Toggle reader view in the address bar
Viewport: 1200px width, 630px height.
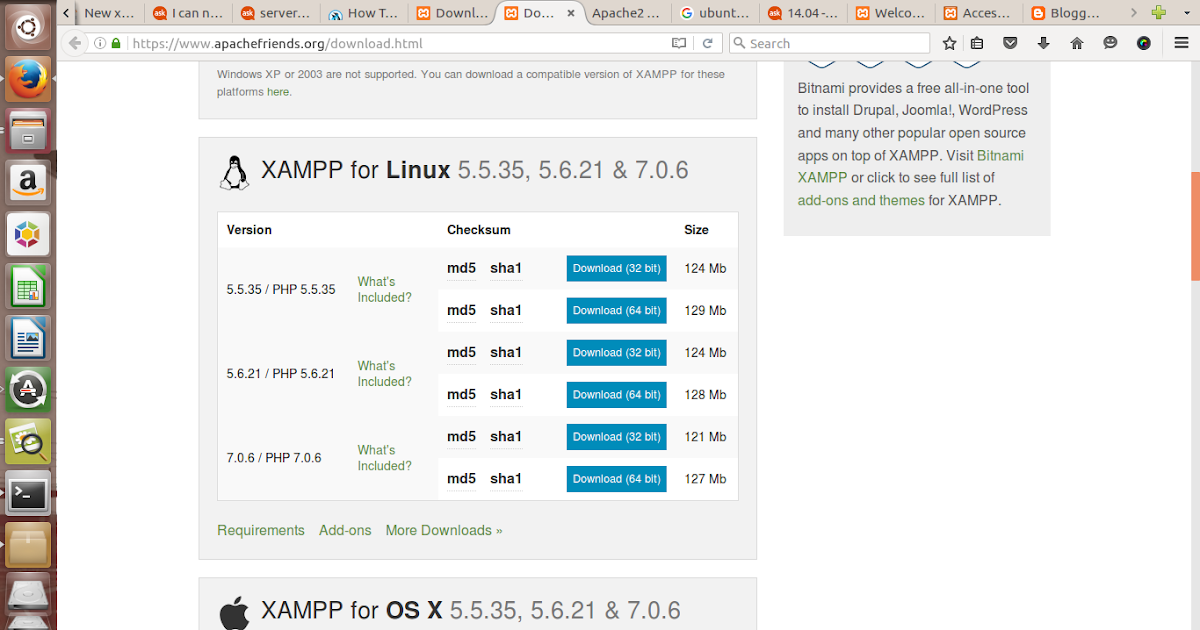coord(679,43)
